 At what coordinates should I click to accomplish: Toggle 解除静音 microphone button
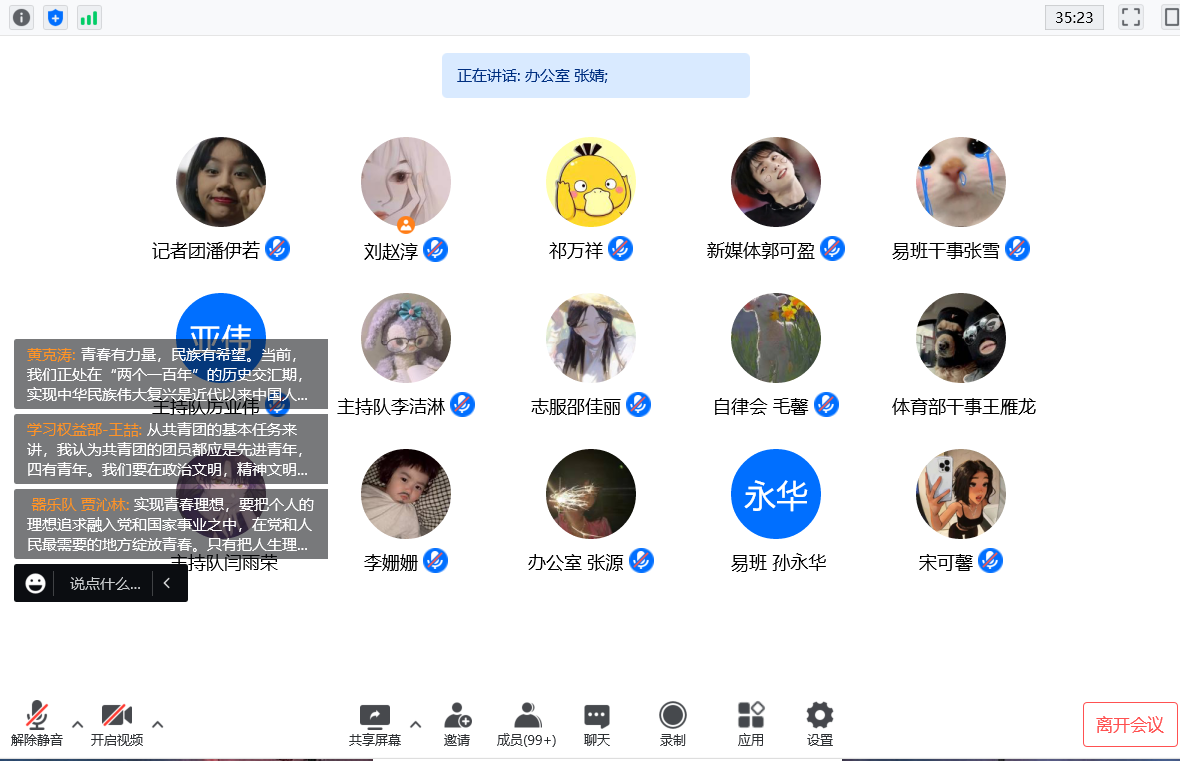[37, 724]
